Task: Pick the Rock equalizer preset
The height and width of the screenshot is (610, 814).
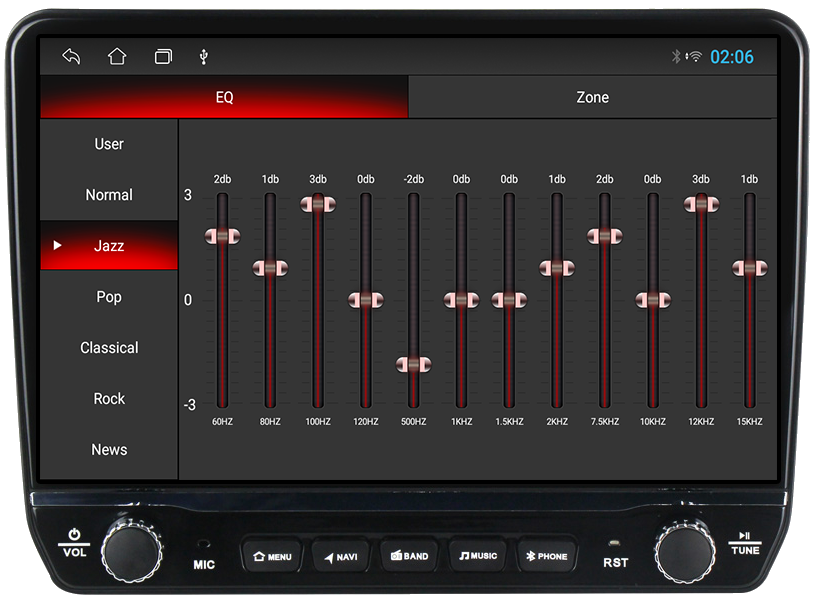Action: 109,399
